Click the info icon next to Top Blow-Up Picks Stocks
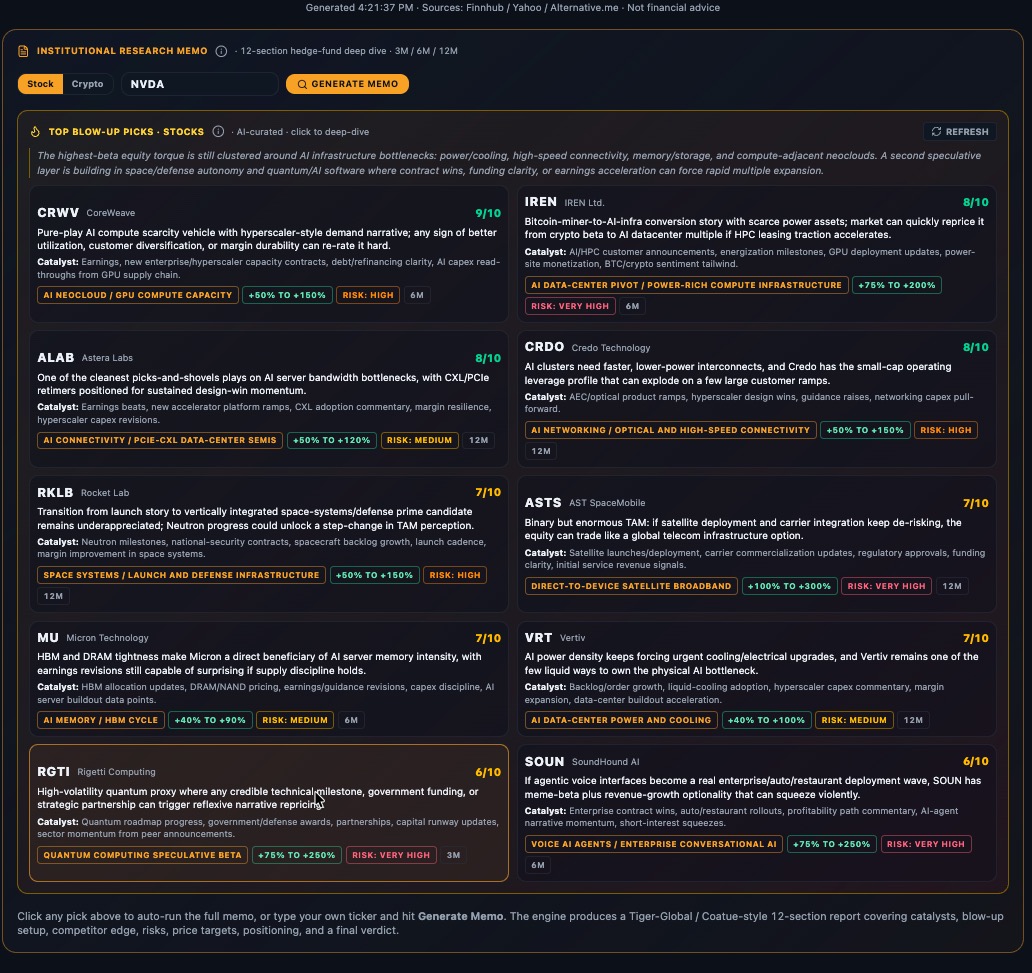Screen dimensions: 1032x973 coord(218,132)
